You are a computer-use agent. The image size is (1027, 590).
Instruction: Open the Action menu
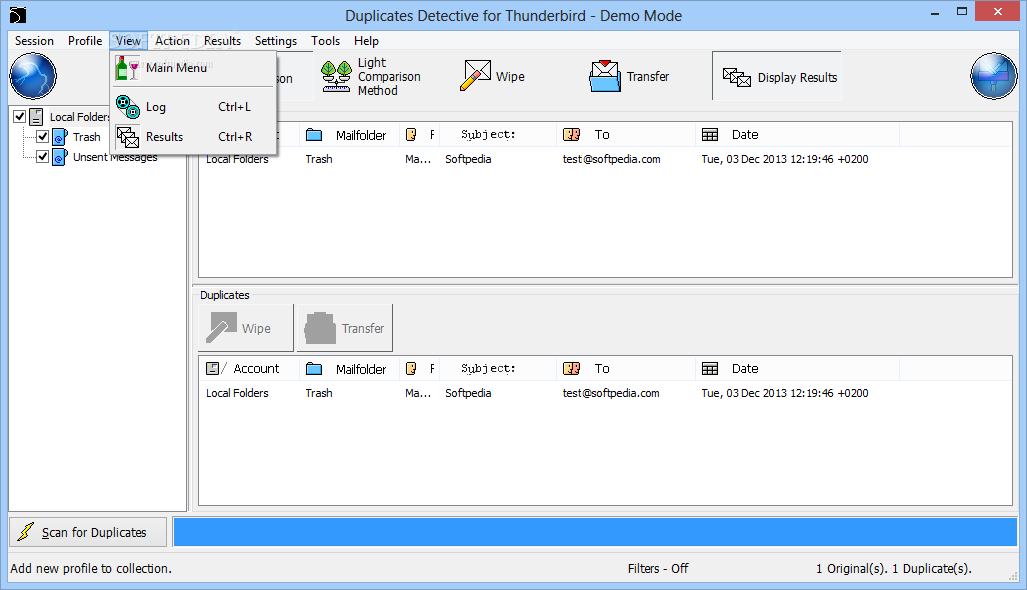172,41
